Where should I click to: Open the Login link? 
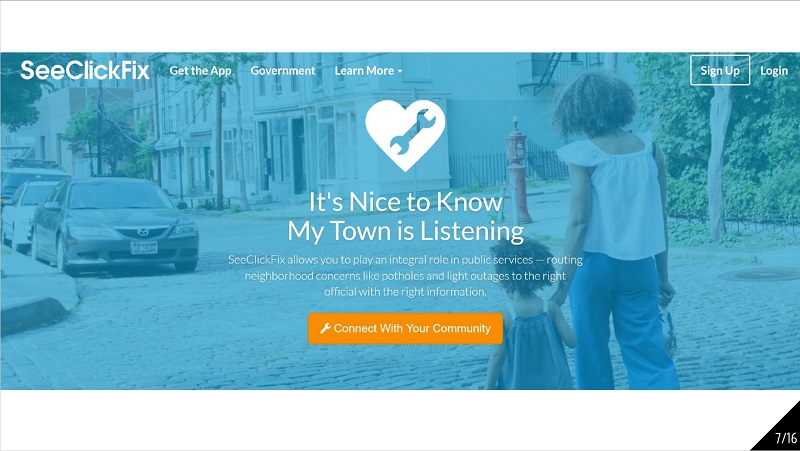tap(774, 71)
